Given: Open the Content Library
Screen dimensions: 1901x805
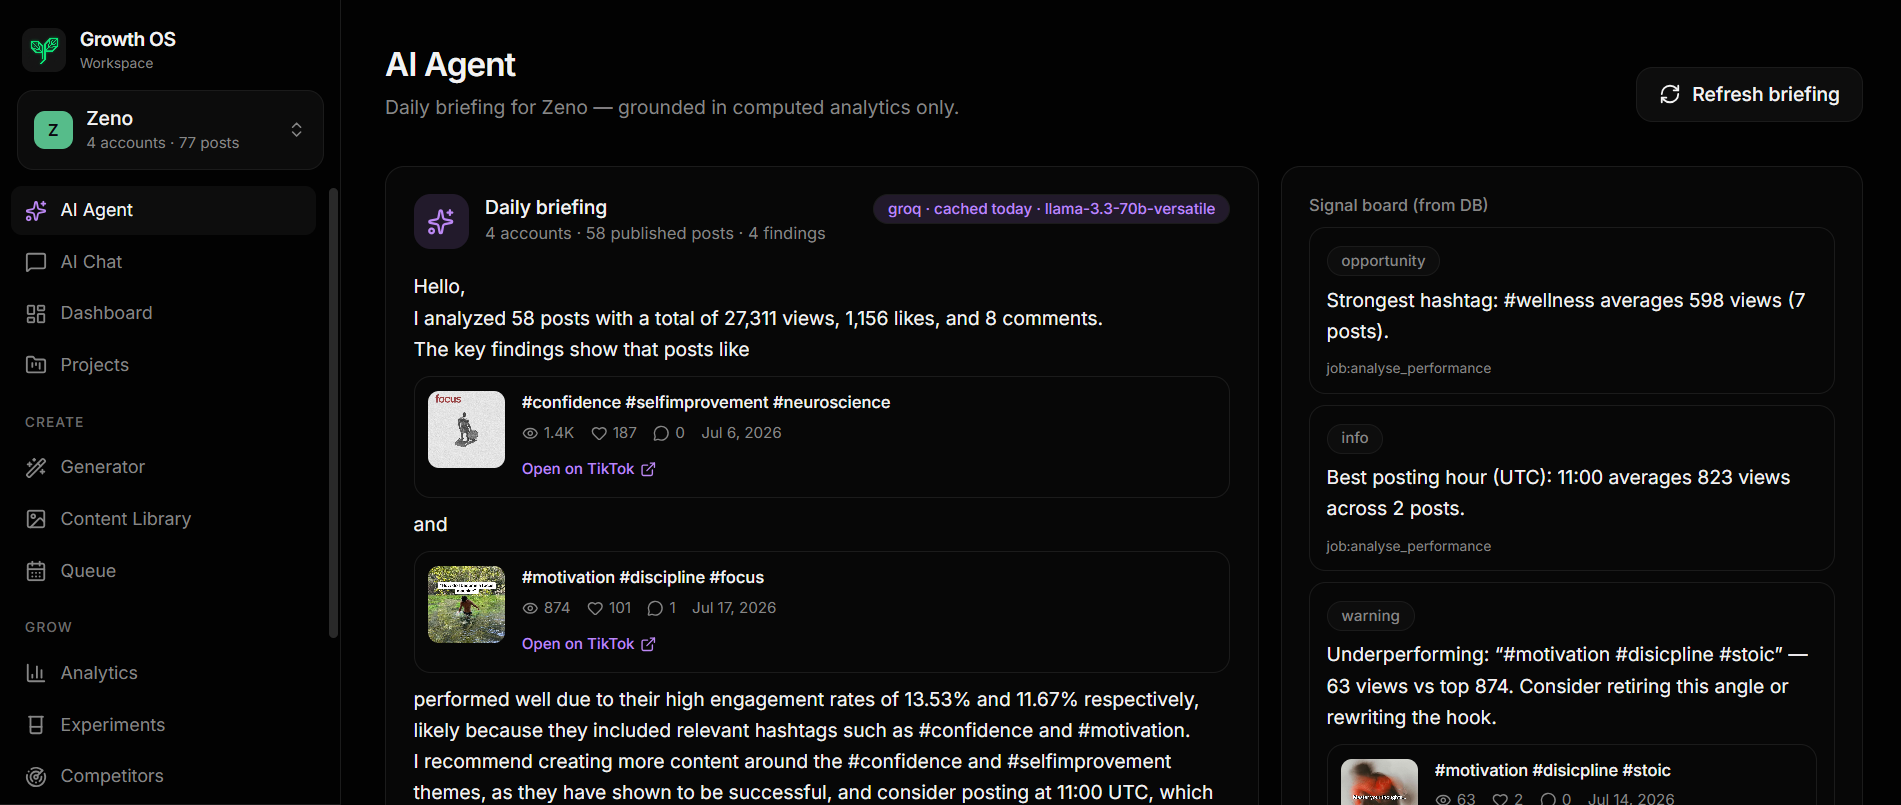Looking at the screenshot, I should click(164, 519).
